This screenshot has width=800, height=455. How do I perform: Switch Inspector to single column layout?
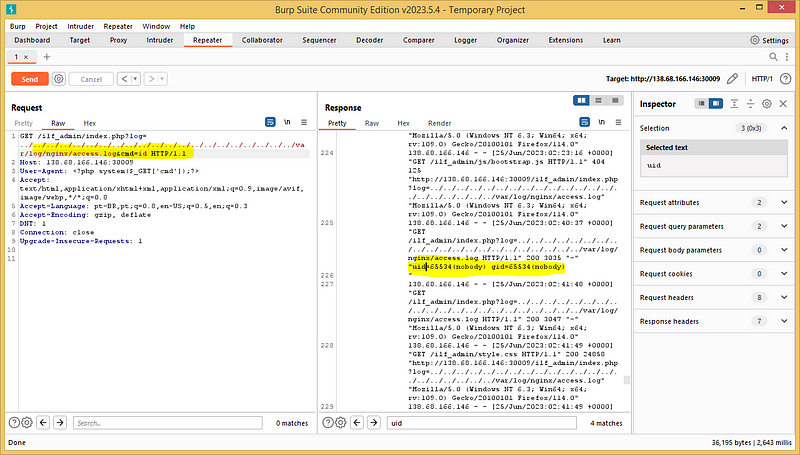(x=702, y=104)
